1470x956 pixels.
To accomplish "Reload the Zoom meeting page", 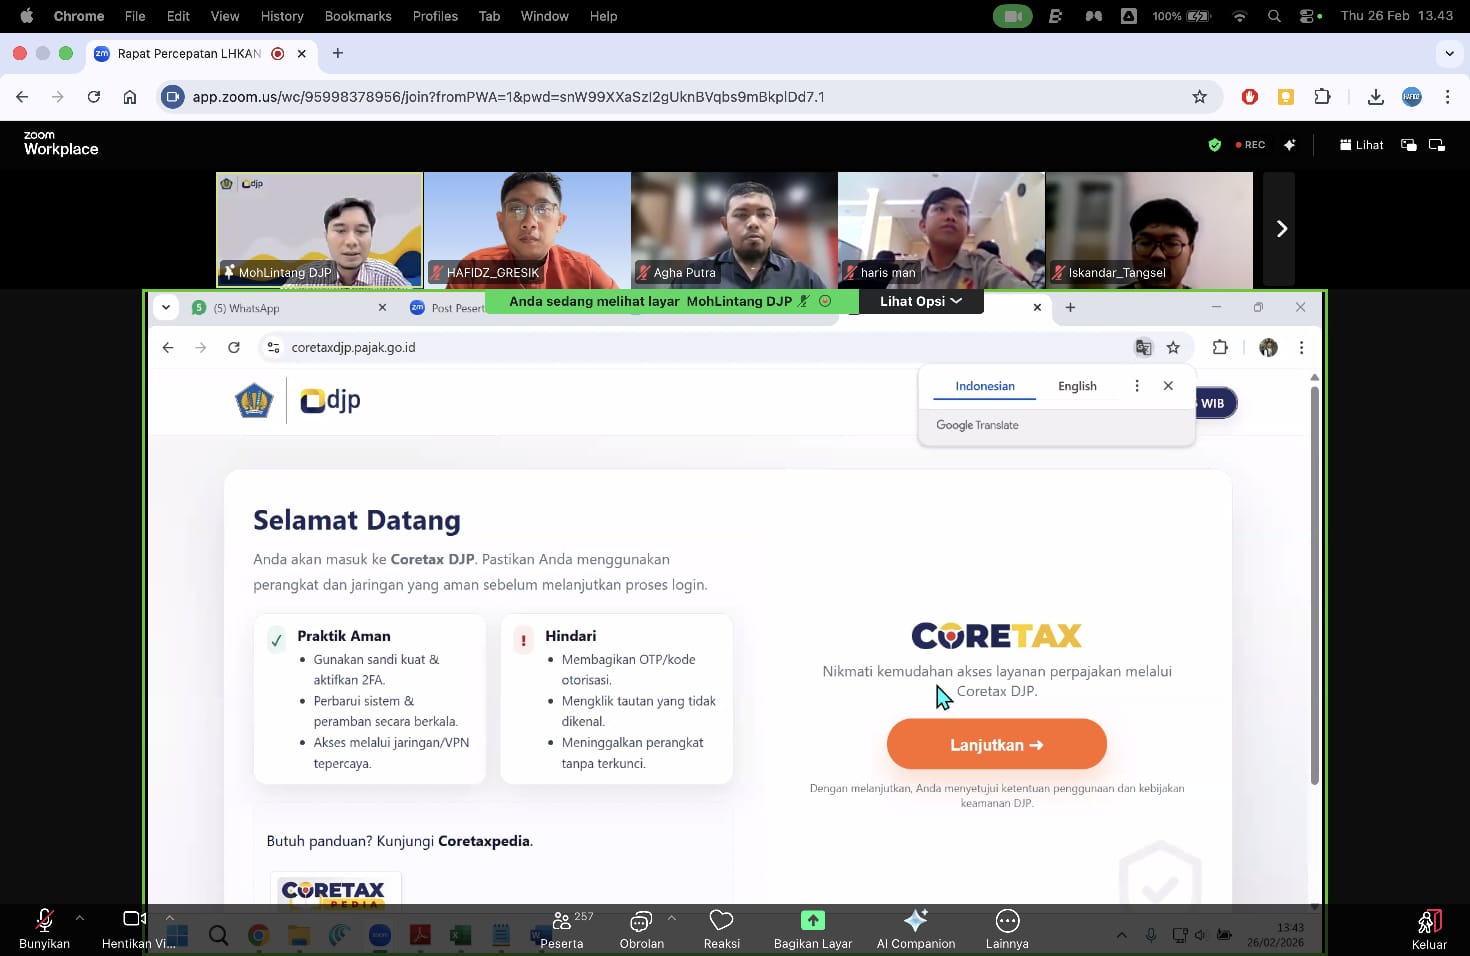I will click(x=94, y=97).
